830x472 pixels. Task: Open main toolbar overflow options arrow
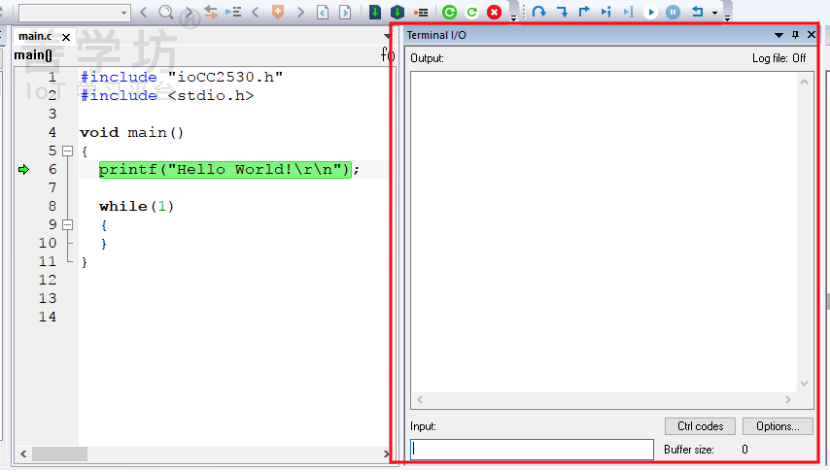513,18
